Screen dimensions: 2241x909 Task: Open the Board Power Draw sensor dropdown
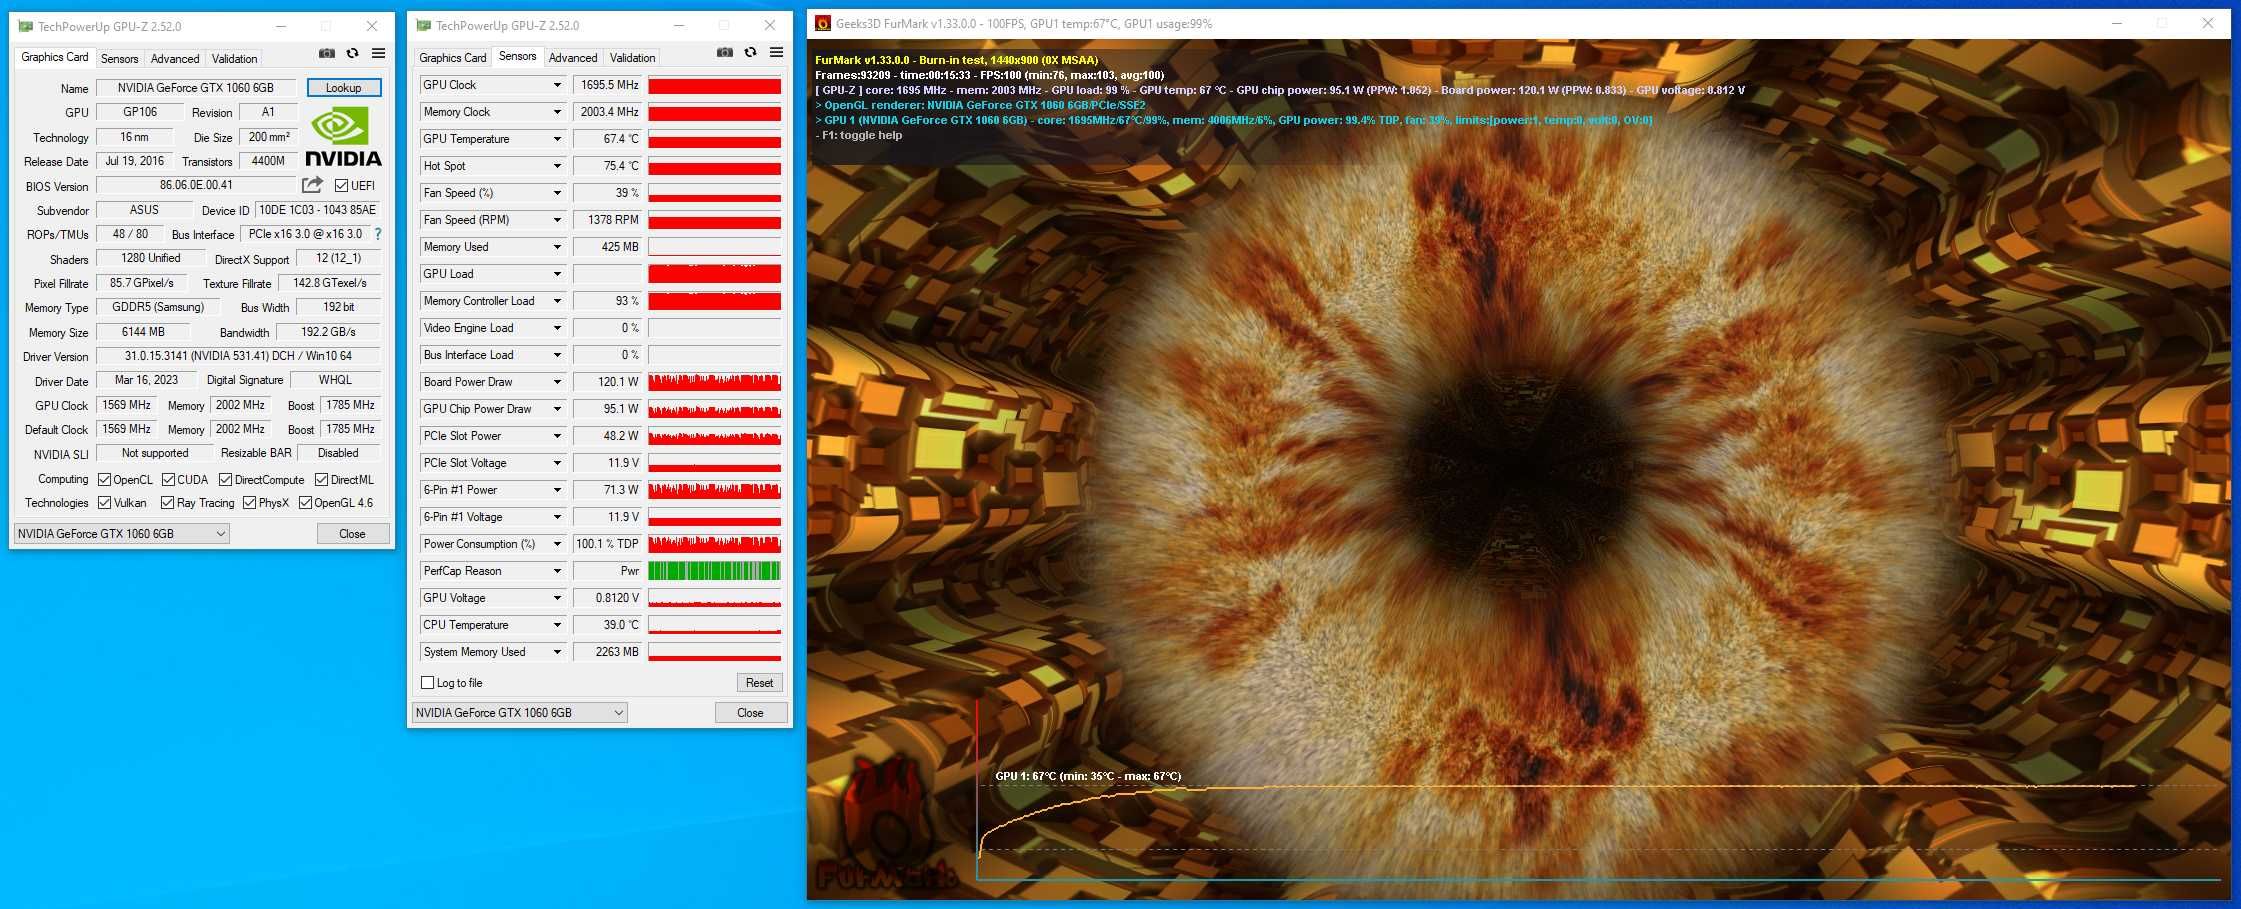[557, 382]
